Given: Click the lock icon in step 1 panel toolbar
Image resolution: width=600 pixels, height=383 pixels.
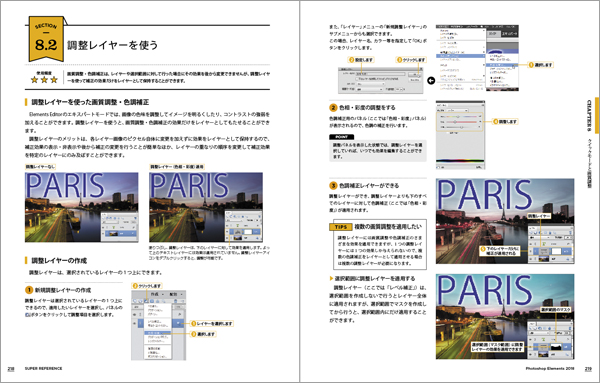Looking at the screenshot, I should (x=157, y=301).
